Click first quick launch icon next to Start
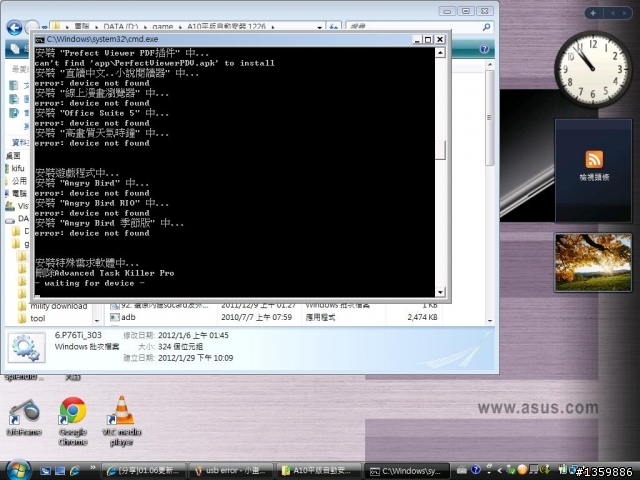This screenshot has width=640, height=480. (45, 471)
